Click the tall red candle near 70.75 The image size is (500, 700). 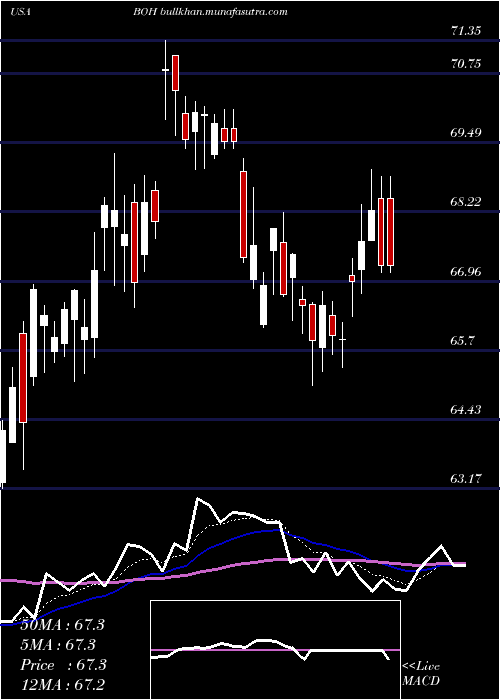(x=176, y=73)
